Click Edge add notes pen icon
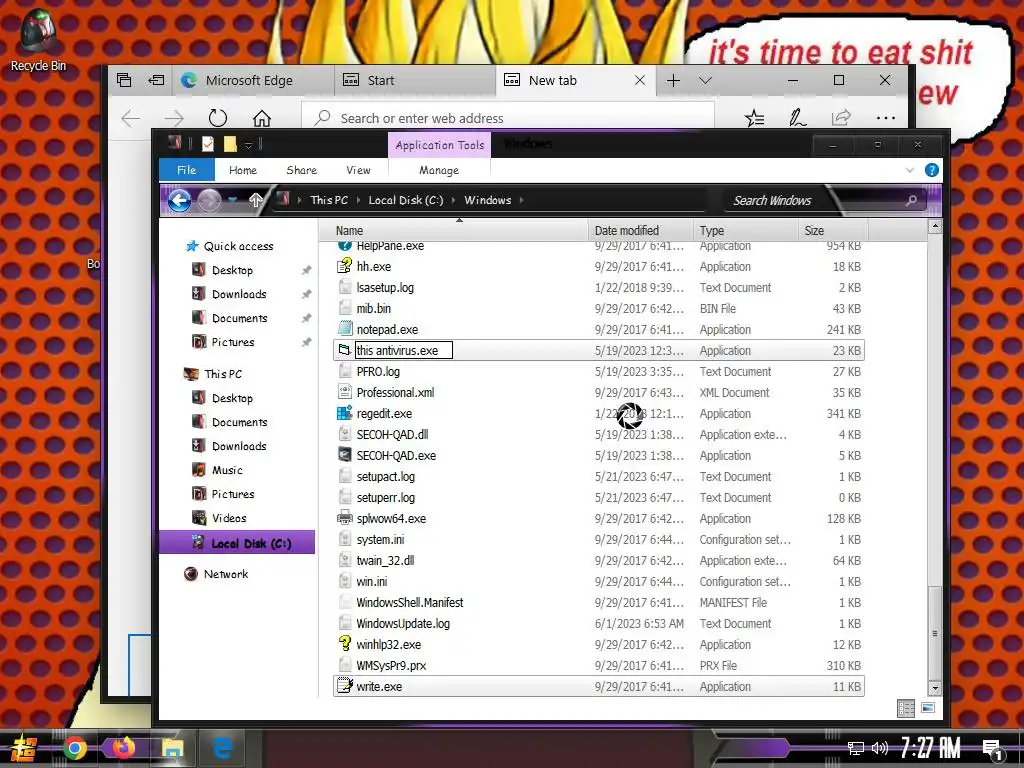Screen dimensions: 1024x768 click(x=797, y=118)
